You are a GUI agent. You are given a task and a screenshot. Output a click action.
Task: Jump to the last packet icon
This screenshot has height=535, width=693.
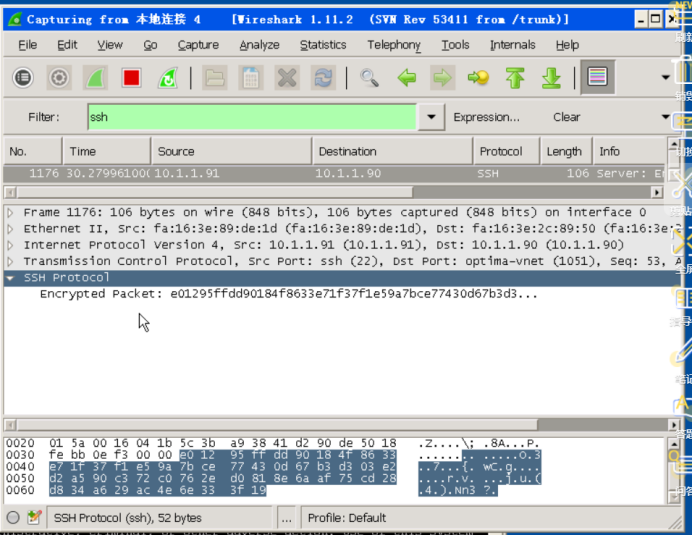[552, 78]
